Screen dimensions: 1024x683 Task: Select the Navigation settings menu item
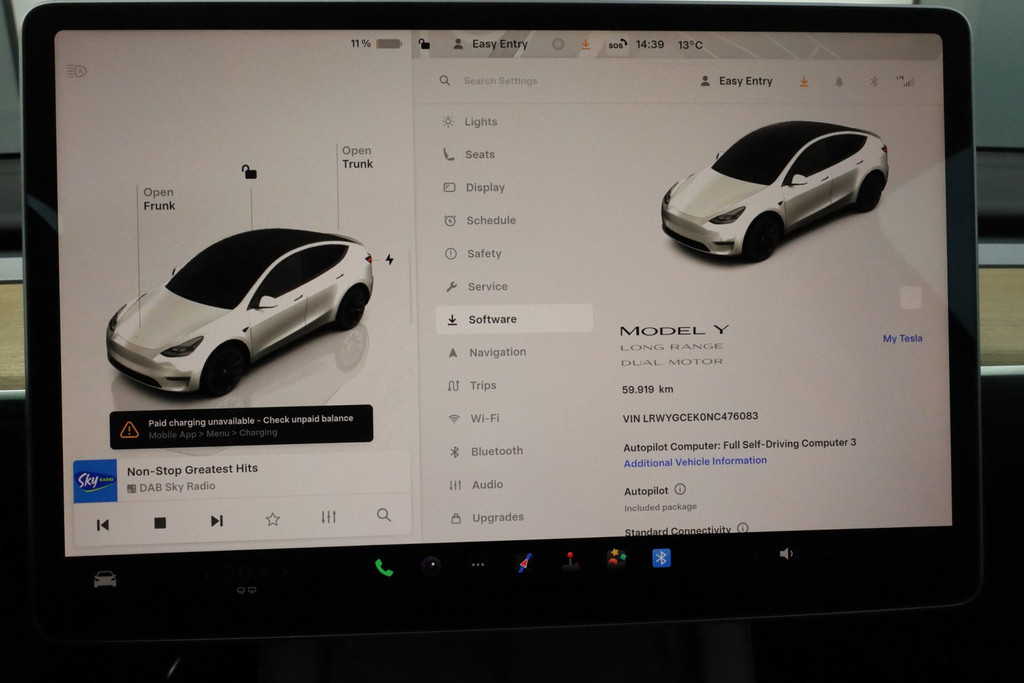497,352
